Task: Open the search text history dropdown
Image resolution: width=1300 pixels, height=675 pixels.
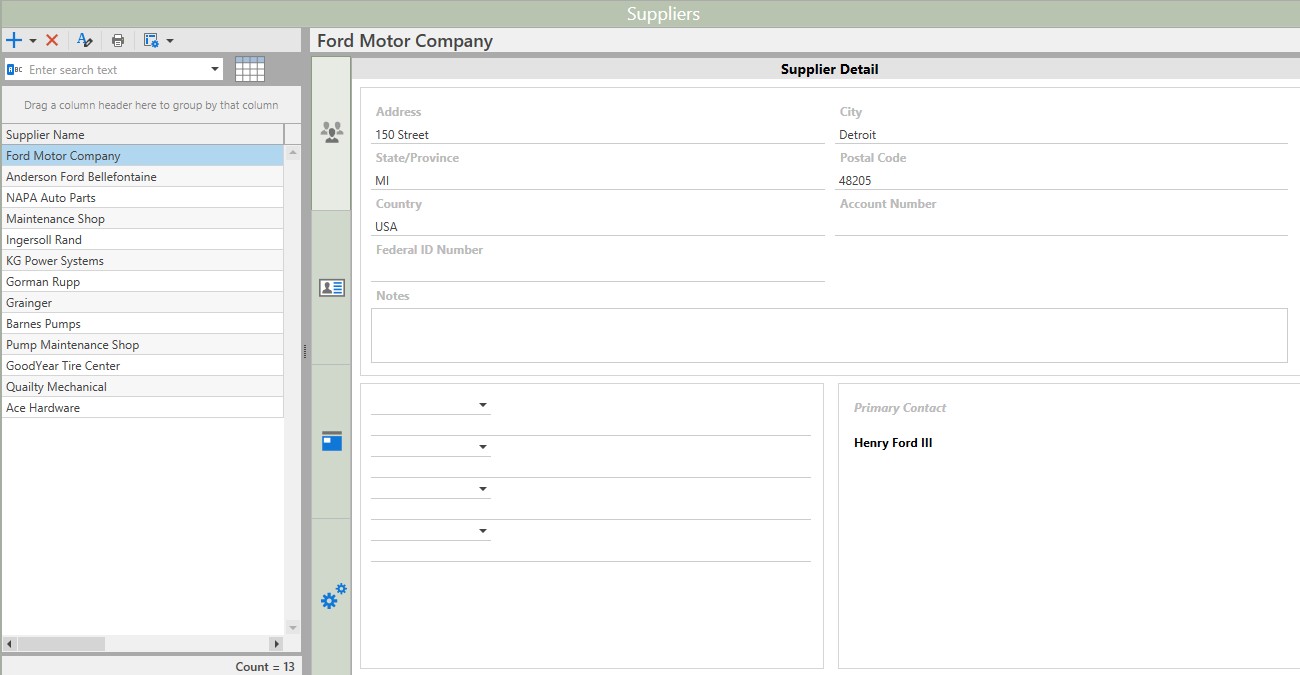Action: pos(215,69)
